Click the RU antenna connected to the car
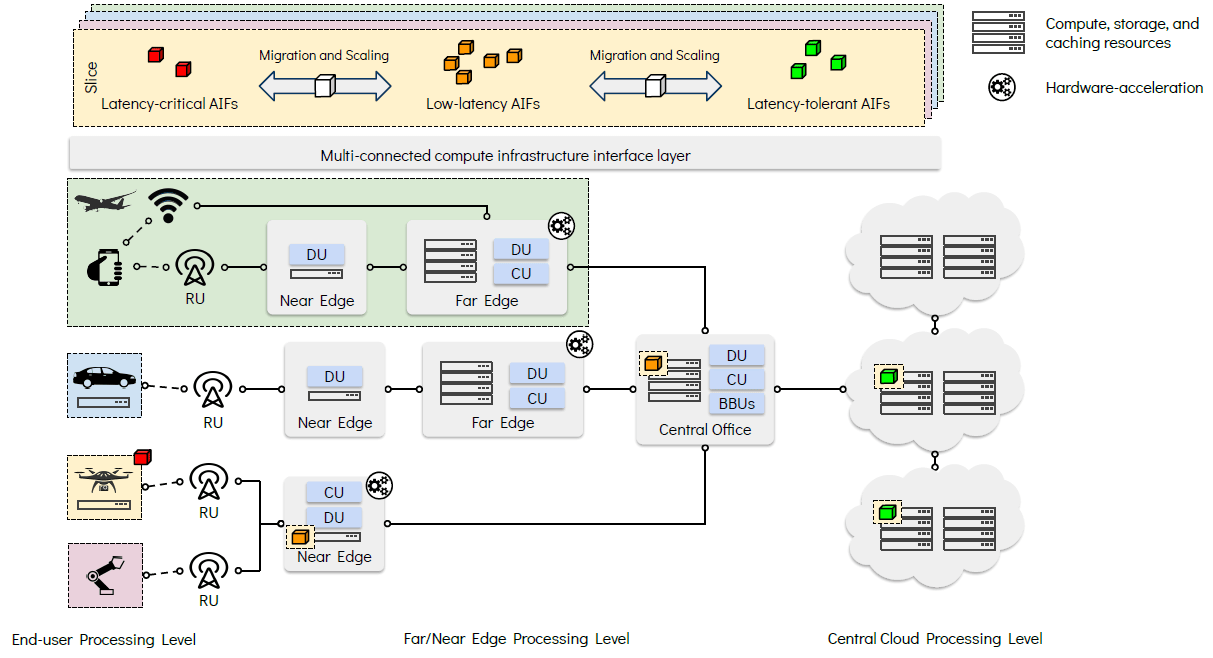 (x=212, y=390)
